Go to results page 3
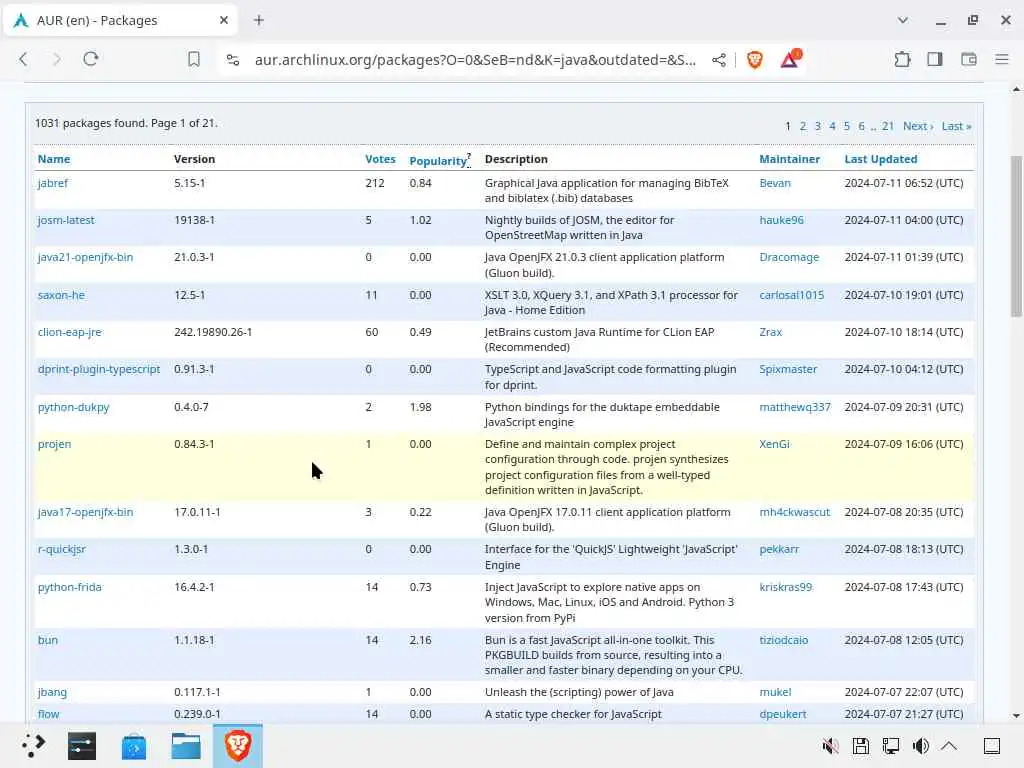 (x=818, y=126)
